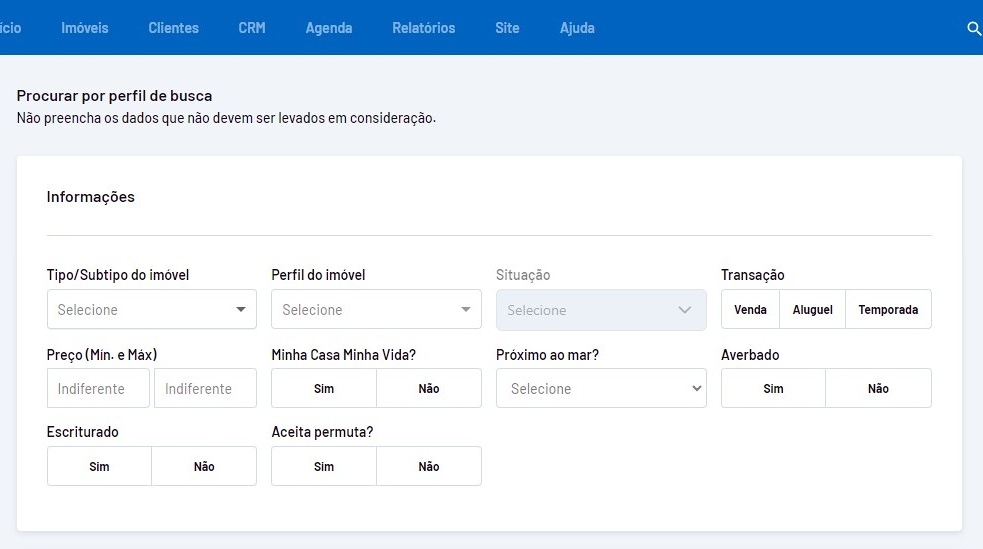This screenshot has height=549, width=983.
Task: Choose Não for Aceita permuta
Action: tap(429, 467)
